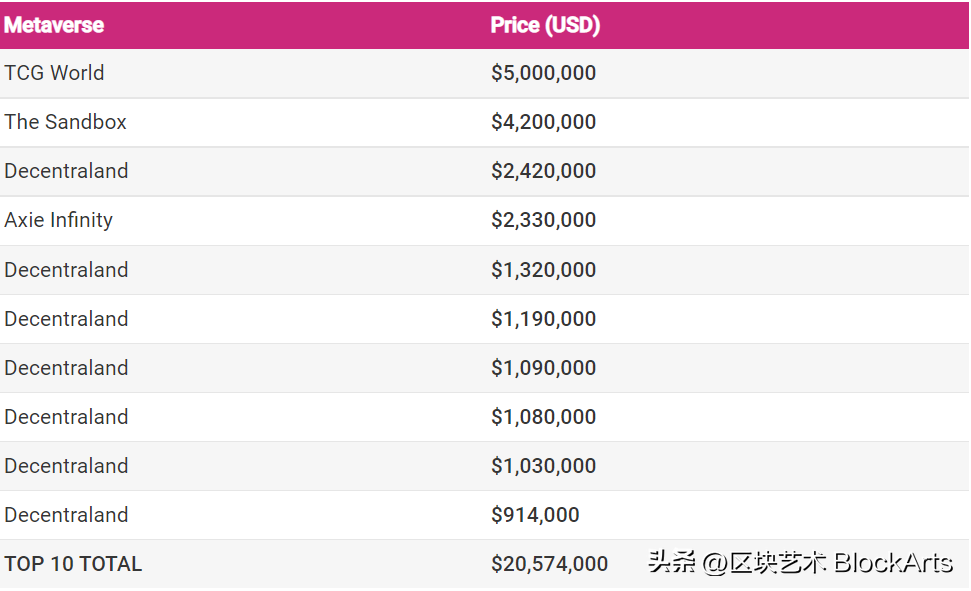Click the $5,000,000 price cell
This screenshot has height=591, width=971.
[543, 73]
